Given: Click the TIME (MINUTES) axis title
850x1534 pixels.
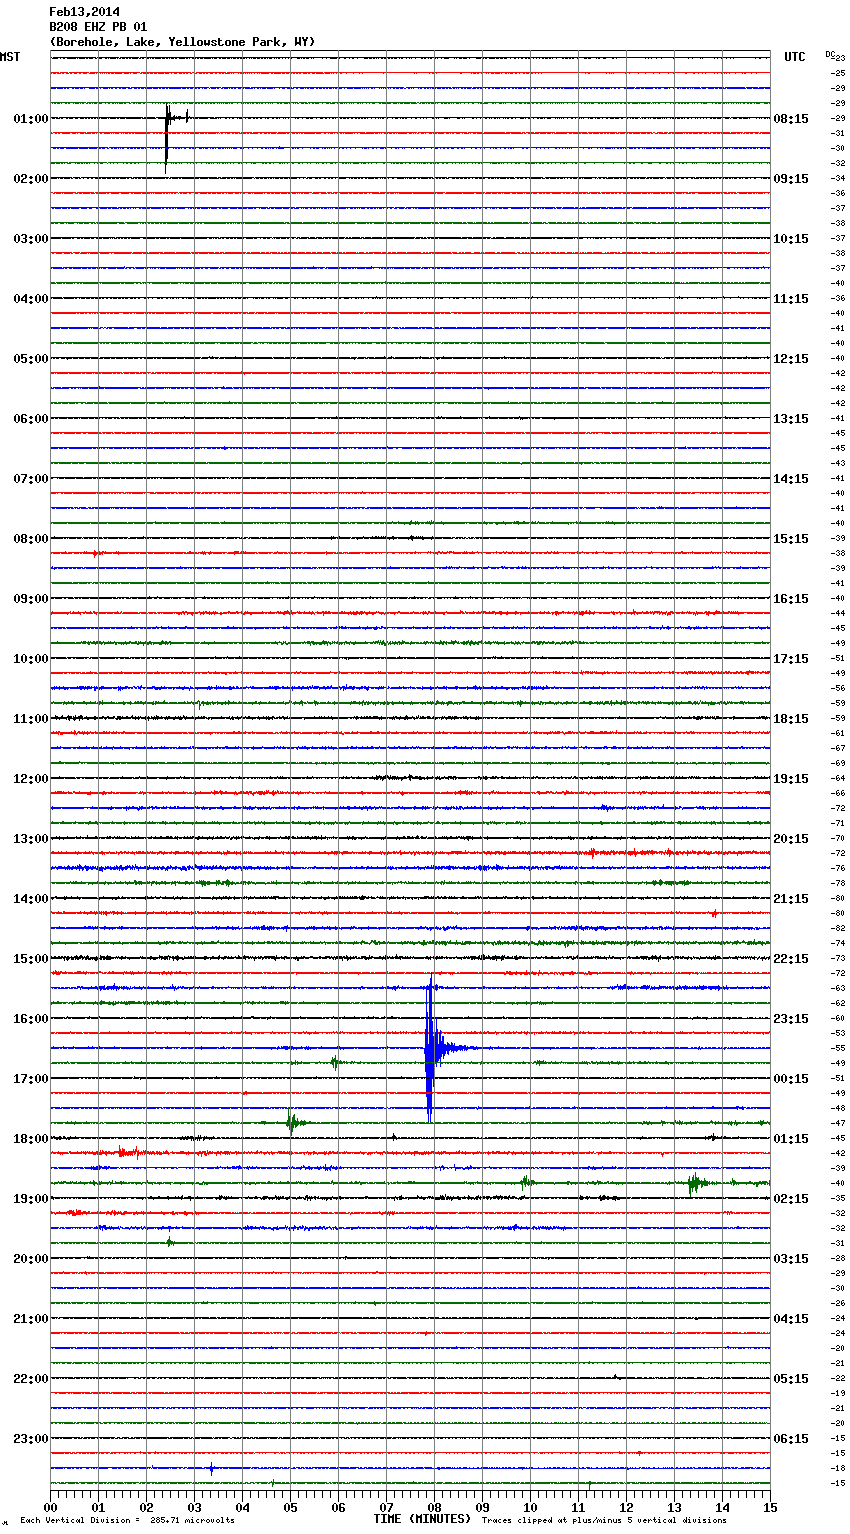Looking at the screenshot, I should (x=422, y=1519).
